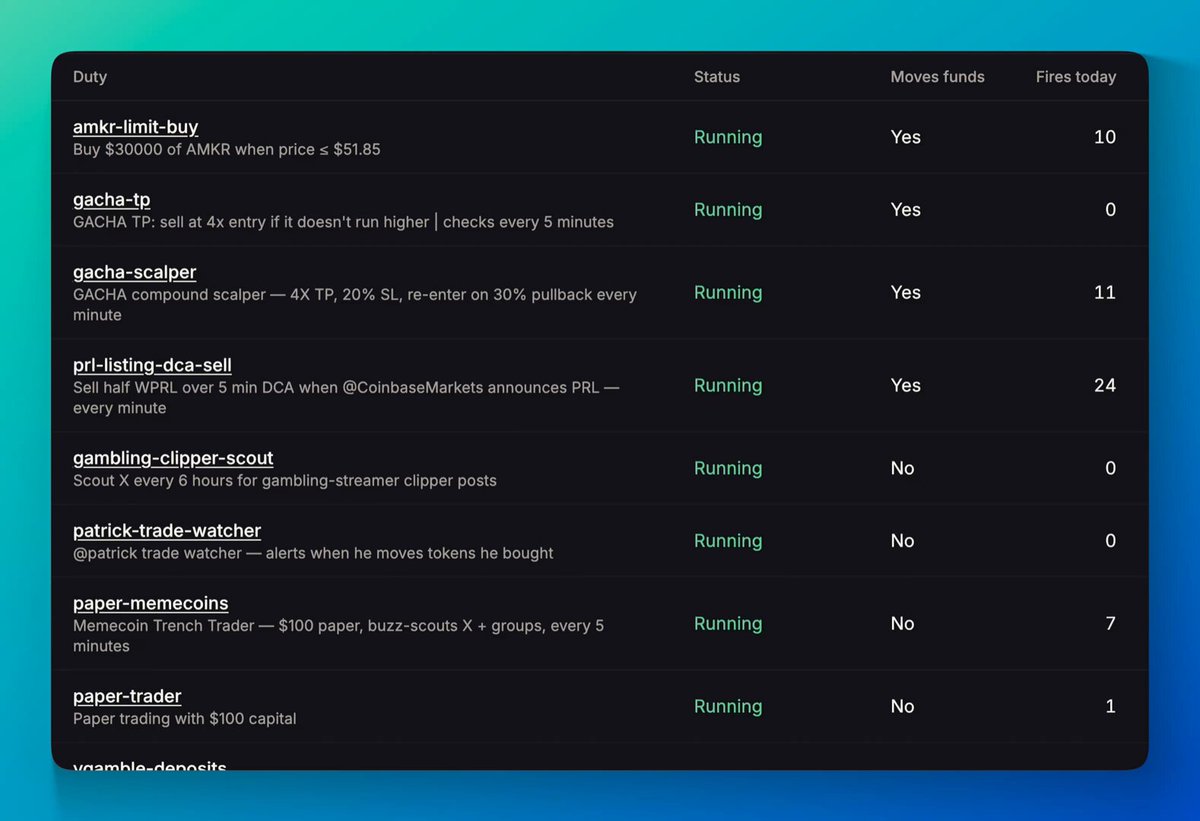Select the 'Scout X every 6 hours' description
This screenshot has height=821, width=1200.
[285, 481]
